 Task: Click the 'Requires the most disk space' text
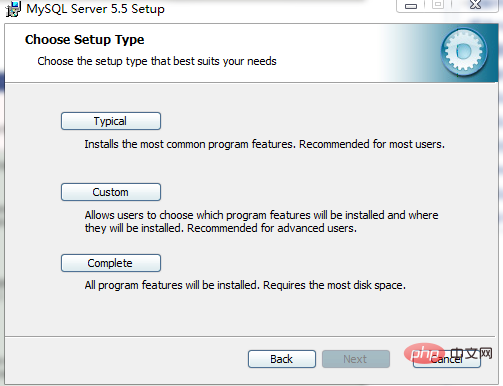click(x=334, y=285)
